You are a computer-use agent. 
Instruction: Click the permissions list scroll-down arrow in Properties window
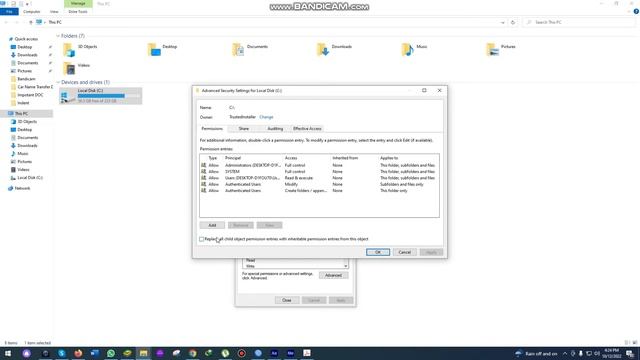pyautogui.click(x=346, y=266)
